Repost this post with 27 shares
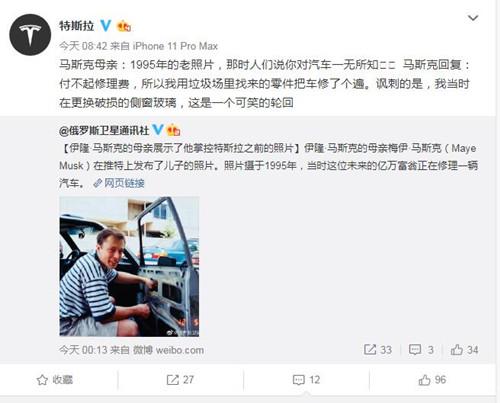The width and height of the screenshot is (500, 403). point(180,380)
